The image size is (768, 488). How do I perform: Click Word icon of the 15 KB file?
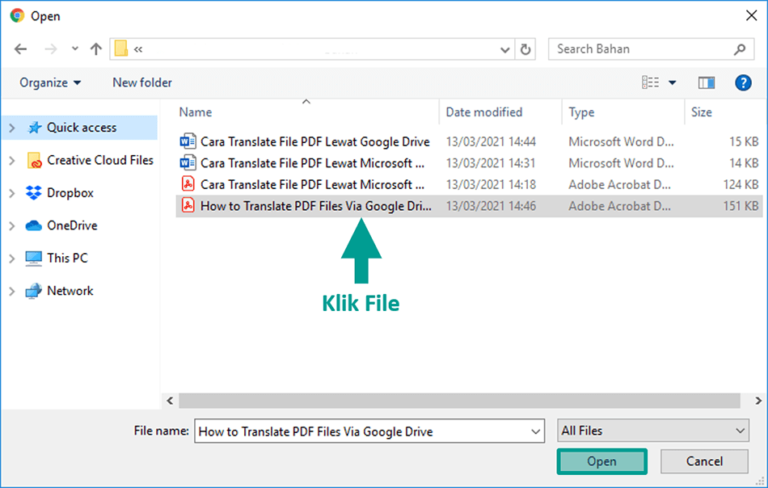(x=188, y=142)
